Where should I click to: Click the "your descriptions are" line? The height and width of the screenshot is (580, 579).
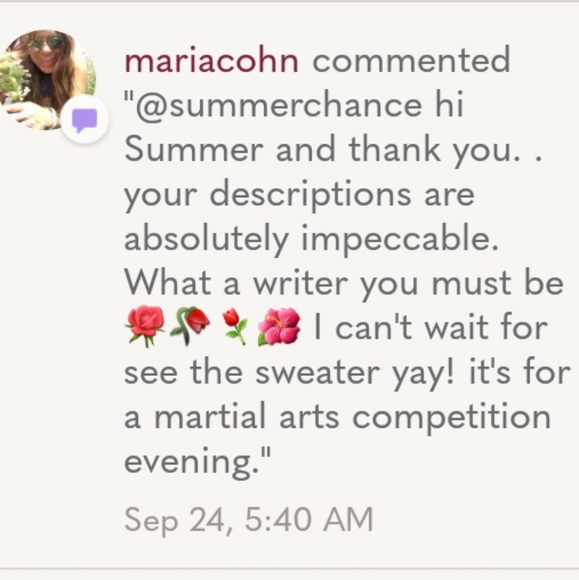pyautogui.click(x=299, y=196)
